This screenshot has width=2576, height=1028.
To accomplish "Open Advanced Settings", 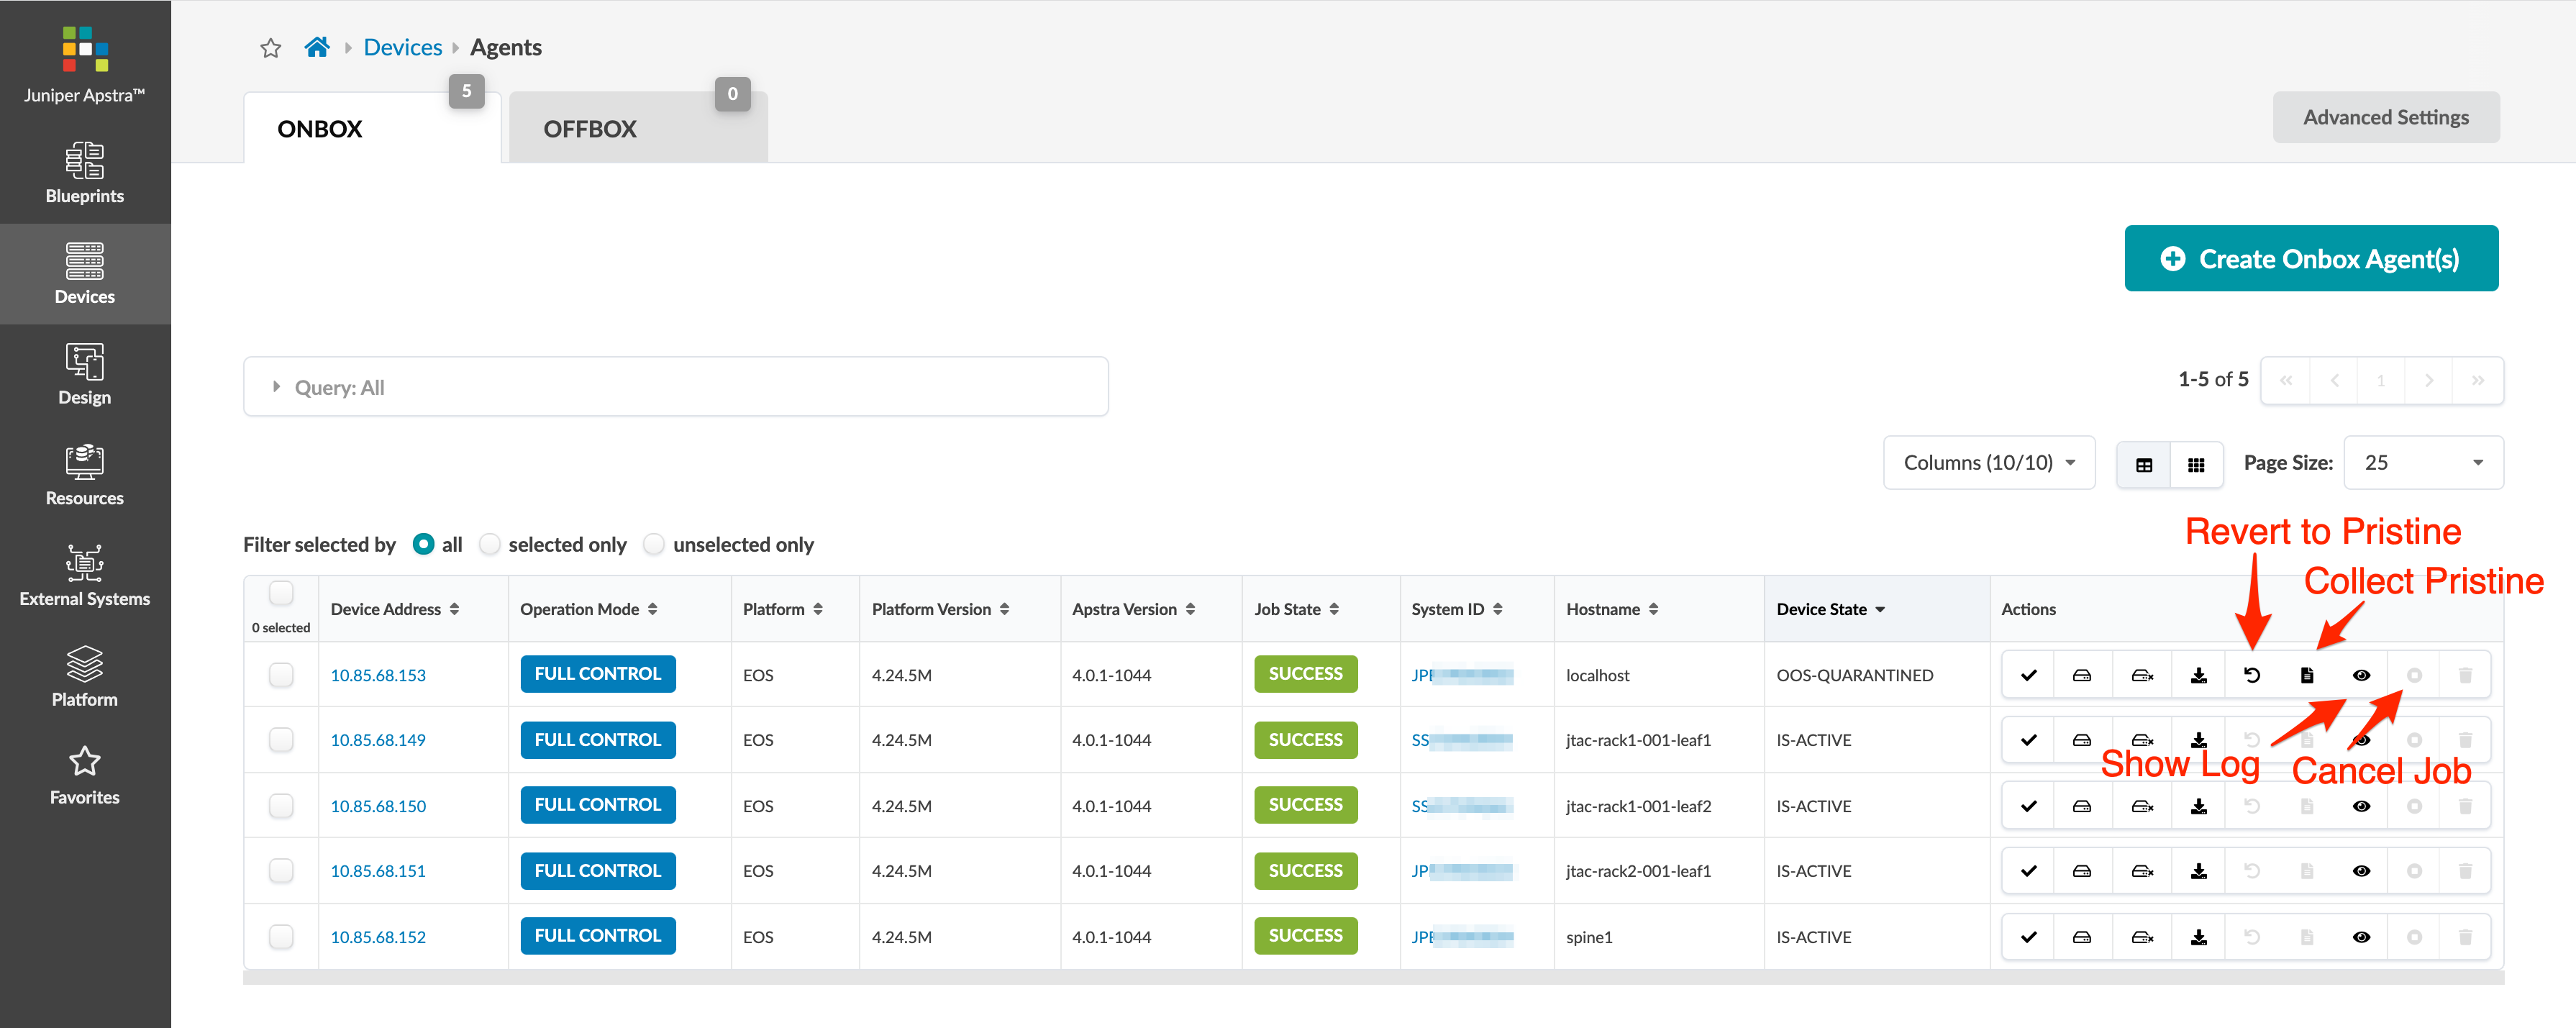I will click(x=2385, y=117).
